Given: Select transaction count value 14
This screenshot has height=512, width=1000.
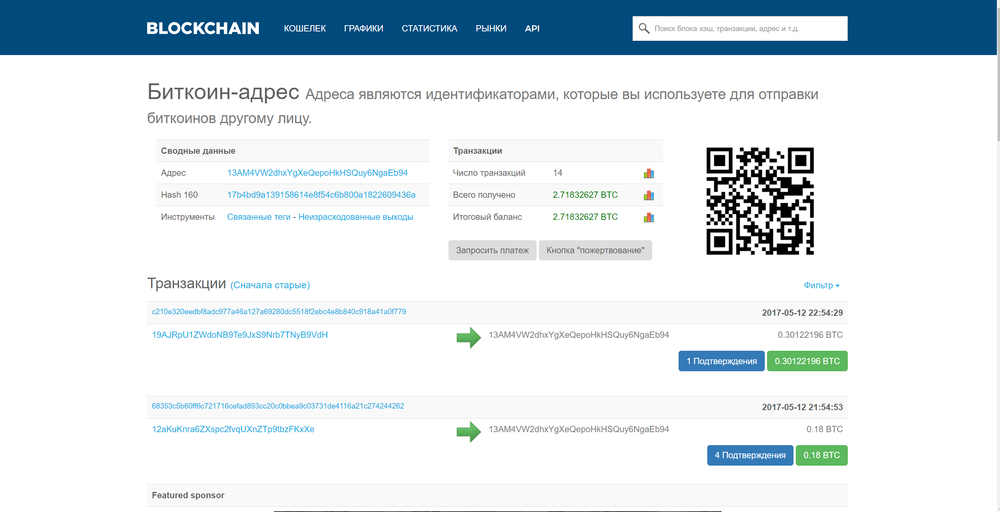Looking at the screenshot, I should pyautogui.click(x=558, y=173).
